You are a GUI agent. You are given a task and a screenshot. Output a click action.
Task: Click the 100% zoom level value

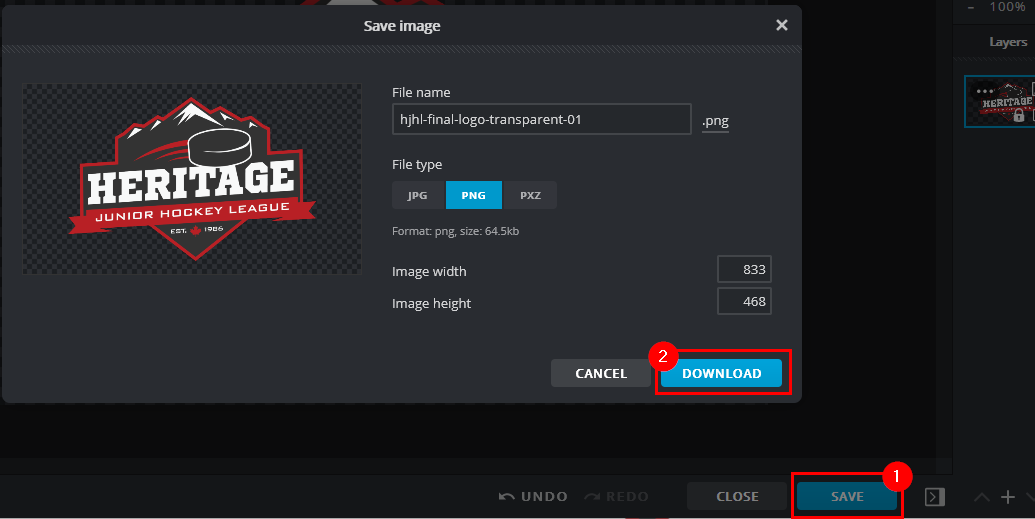coord(1007,7)
